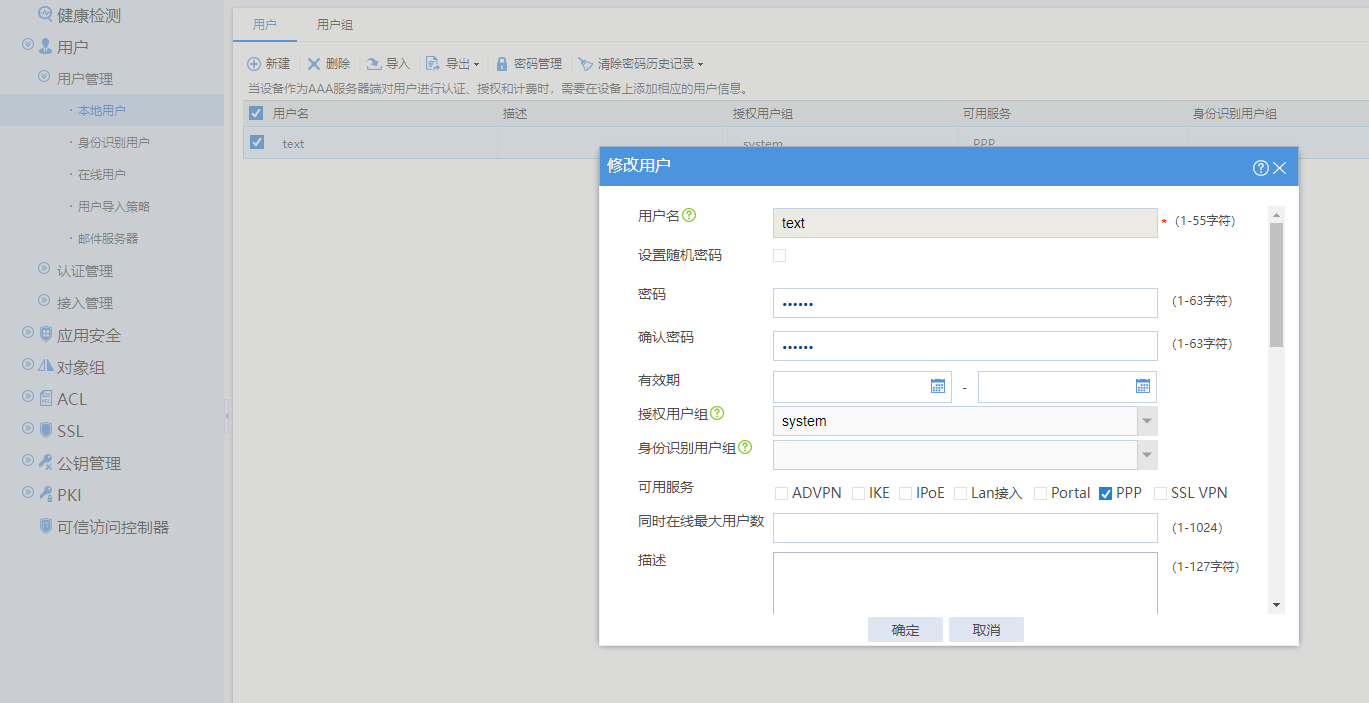Click the help icon beside 身份识别用户组
The image size is (1369, 703).
[x=745, y=447]
